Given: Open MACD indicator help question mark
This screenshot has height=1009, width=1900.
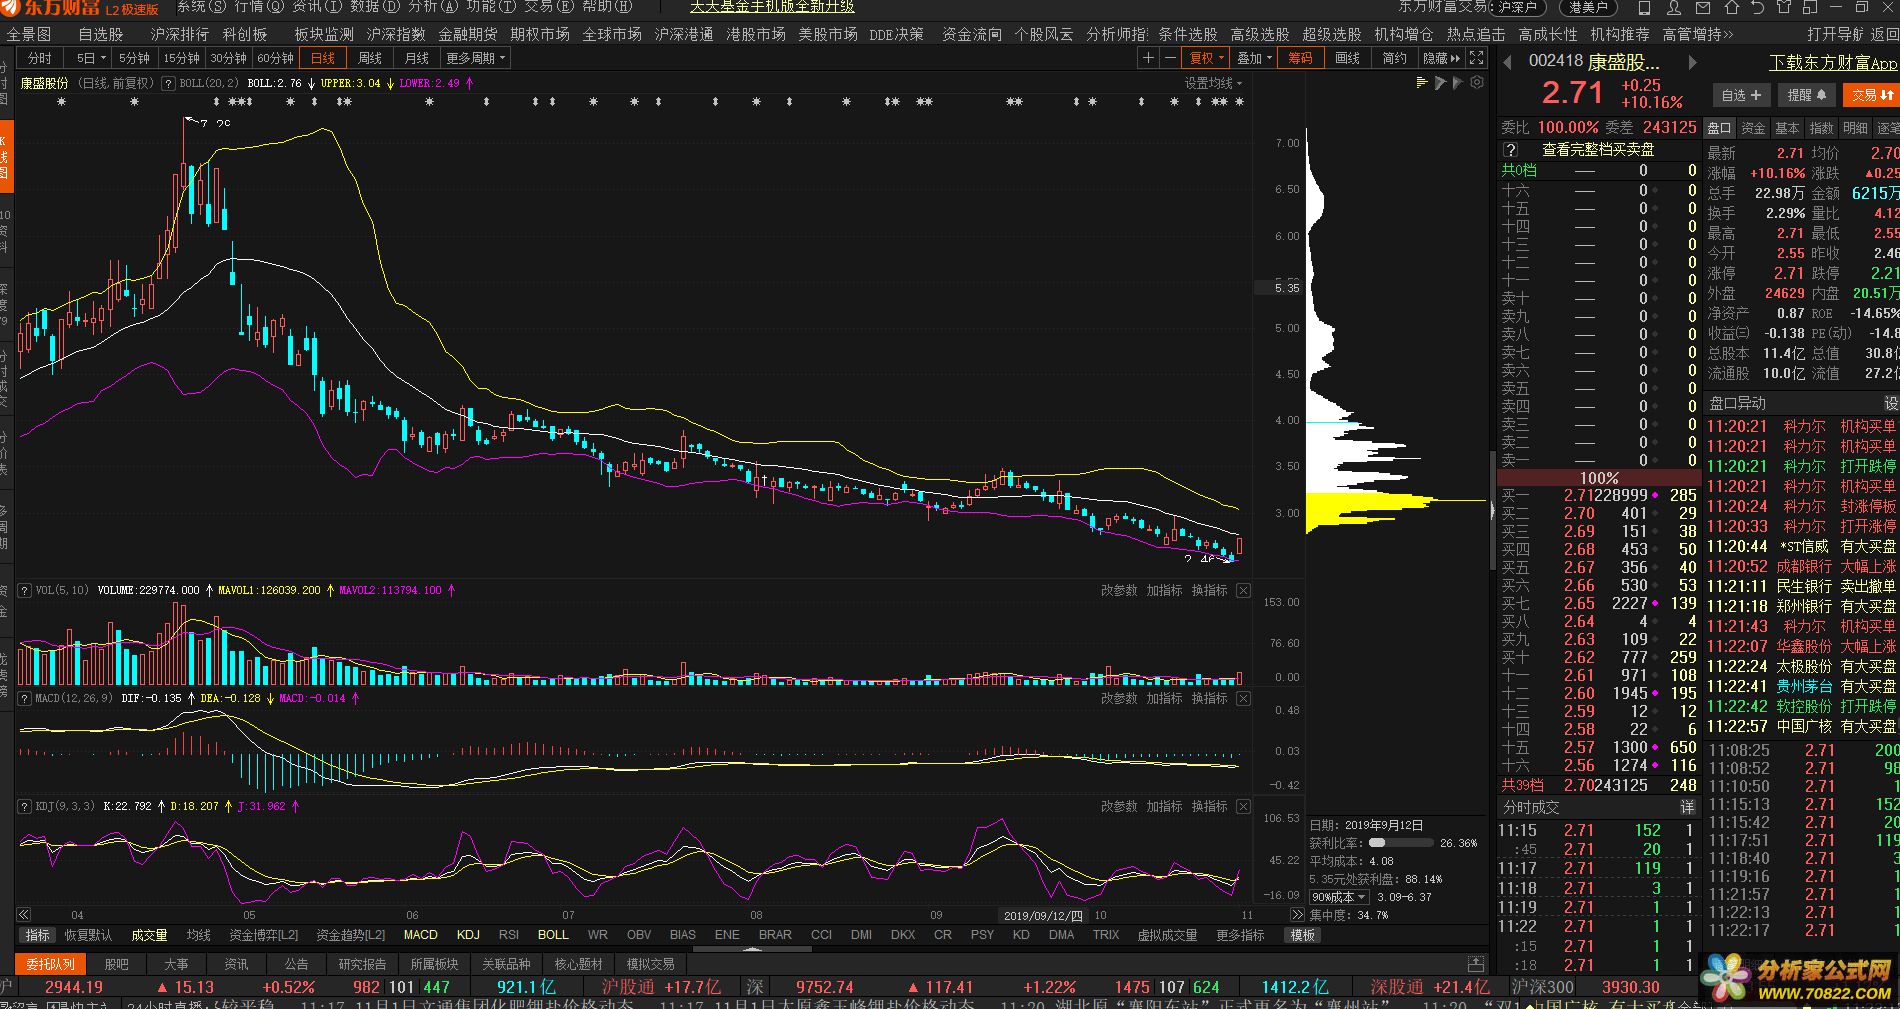Looking at the screenshot, I should click(x=24, y=699).
